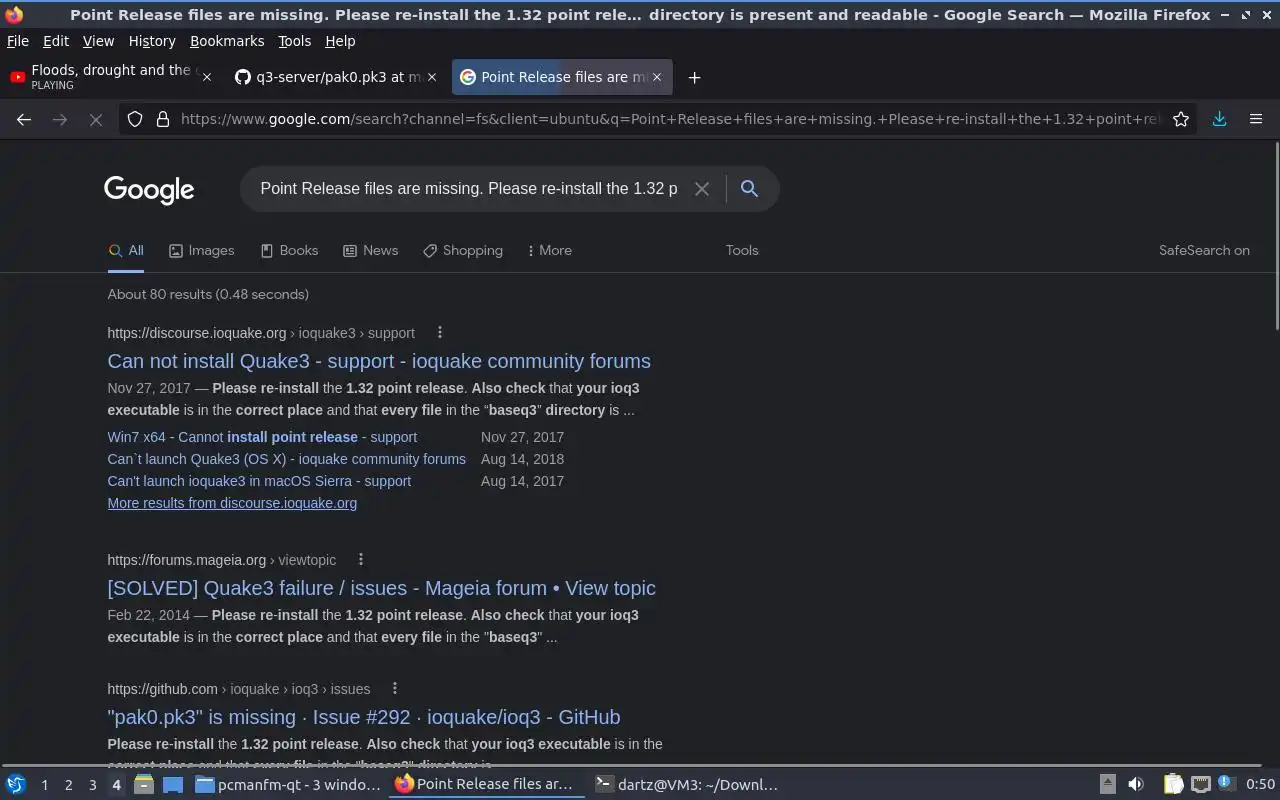Switch to workspace 4 in pager
The width and height of the screenshot is (1280, 800).
116,785
